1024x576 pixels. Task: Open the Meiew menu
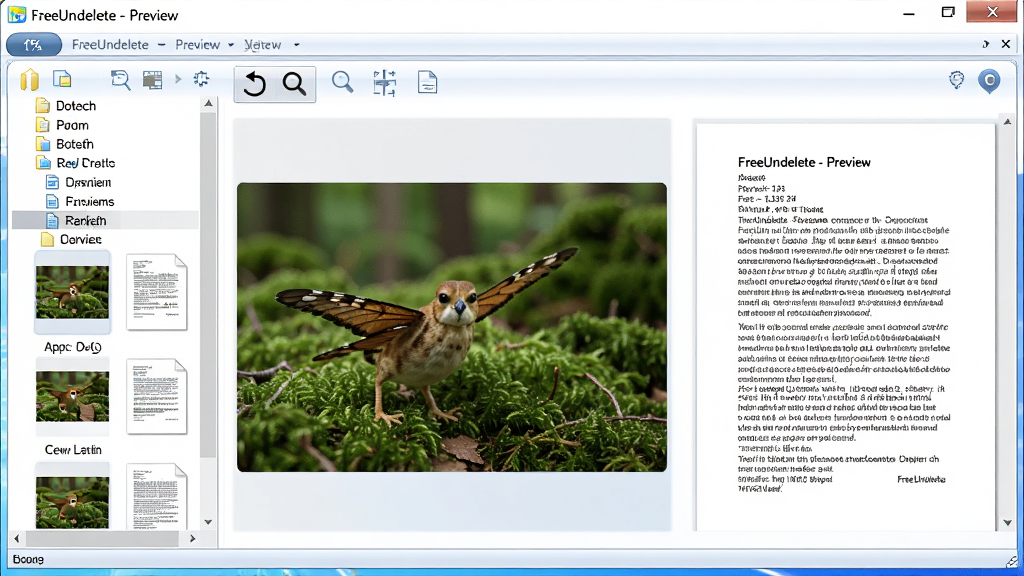coord(263,44)
